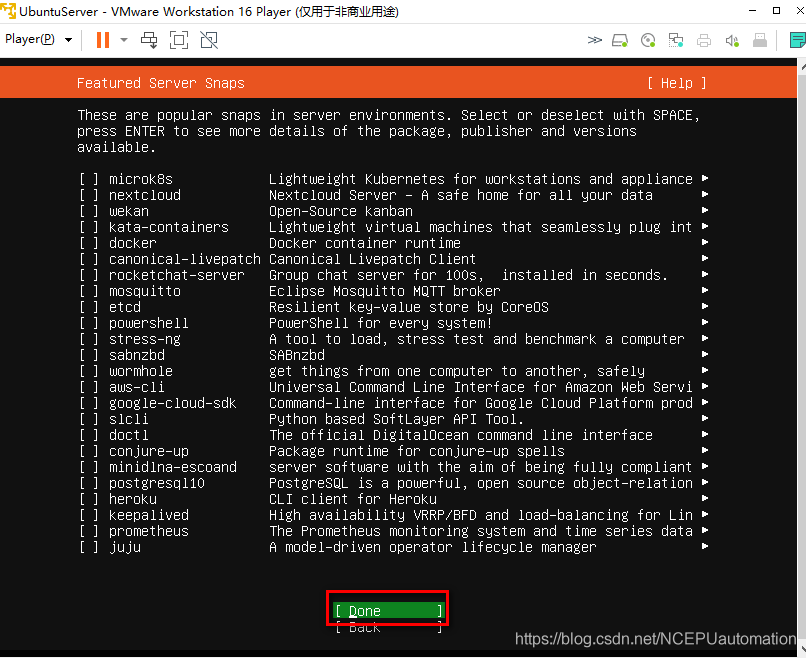806x658 pixels.
Task: Click 'PowerShell for every system!' description
Action: click(x=380, y=323)
